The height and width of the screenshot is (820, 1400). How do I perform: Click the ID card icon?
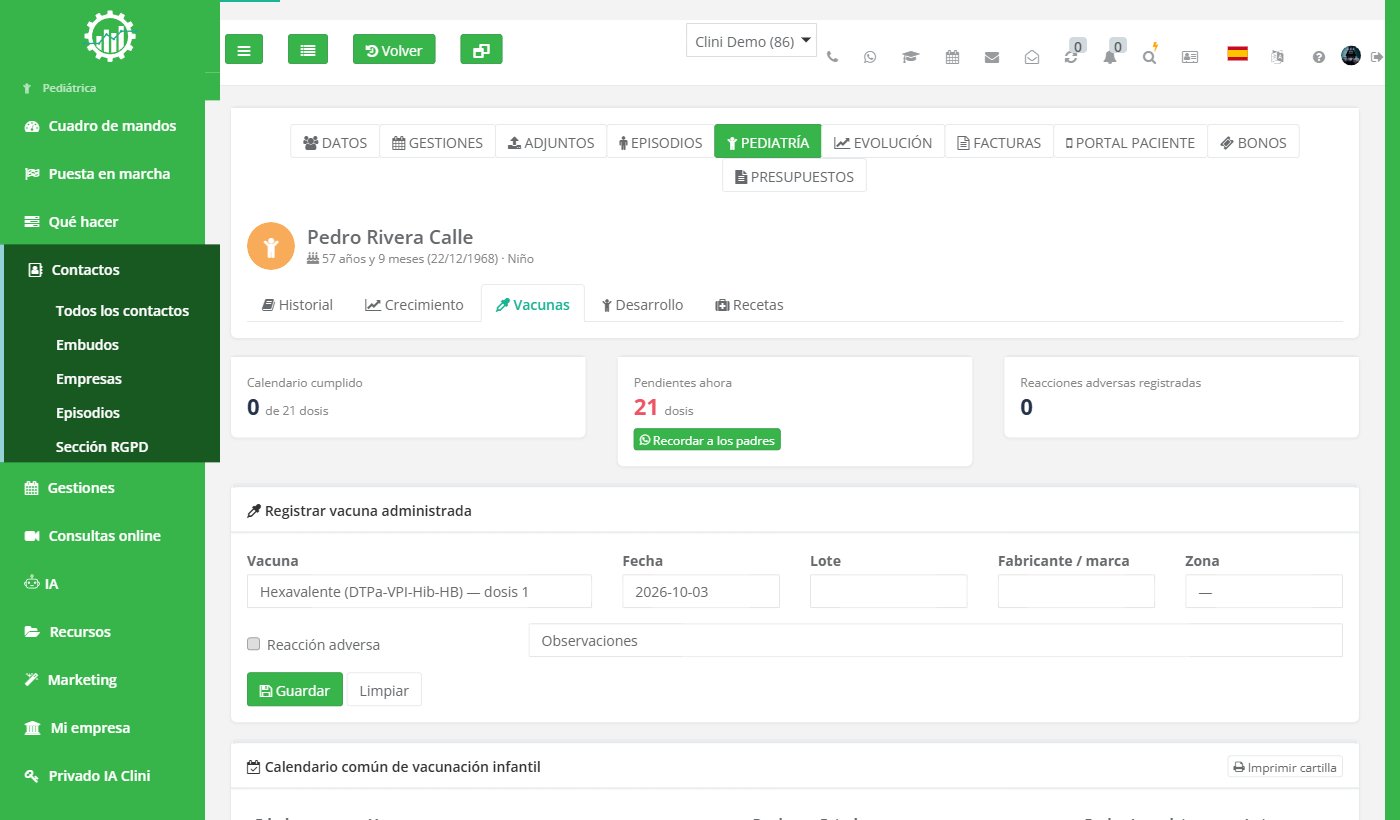[1190, 57]
